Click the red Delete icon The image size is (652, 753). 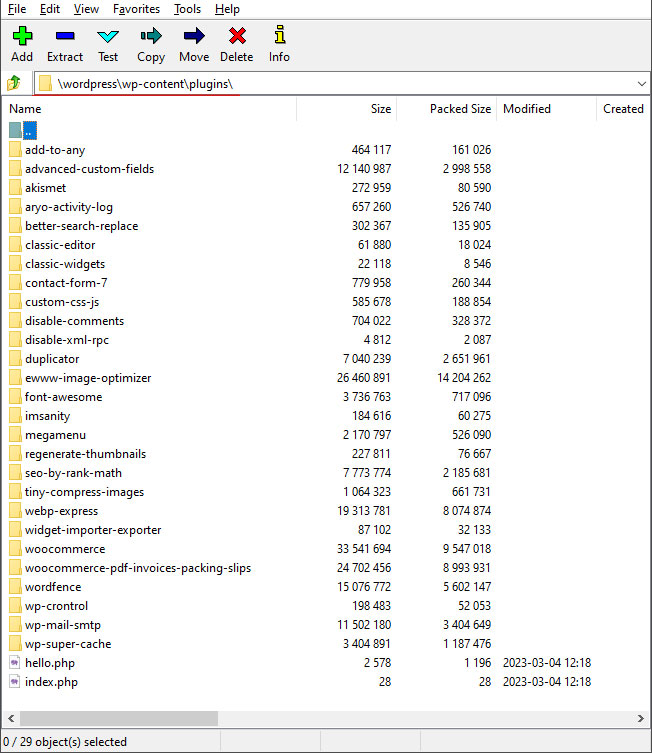237,36
